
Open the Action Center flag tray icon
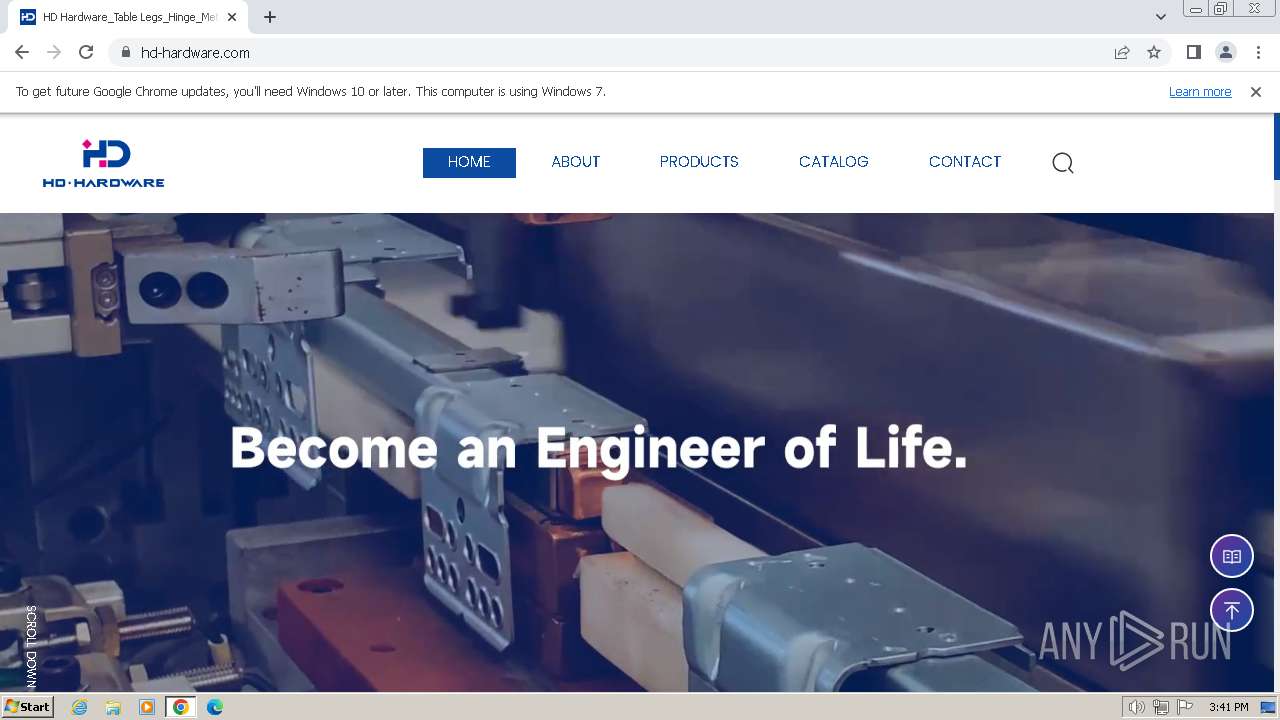click(x=1185, y=707)
